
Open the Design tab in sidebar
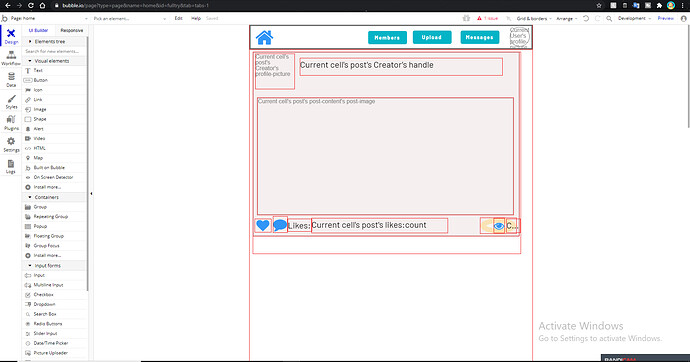click(11, 37)
